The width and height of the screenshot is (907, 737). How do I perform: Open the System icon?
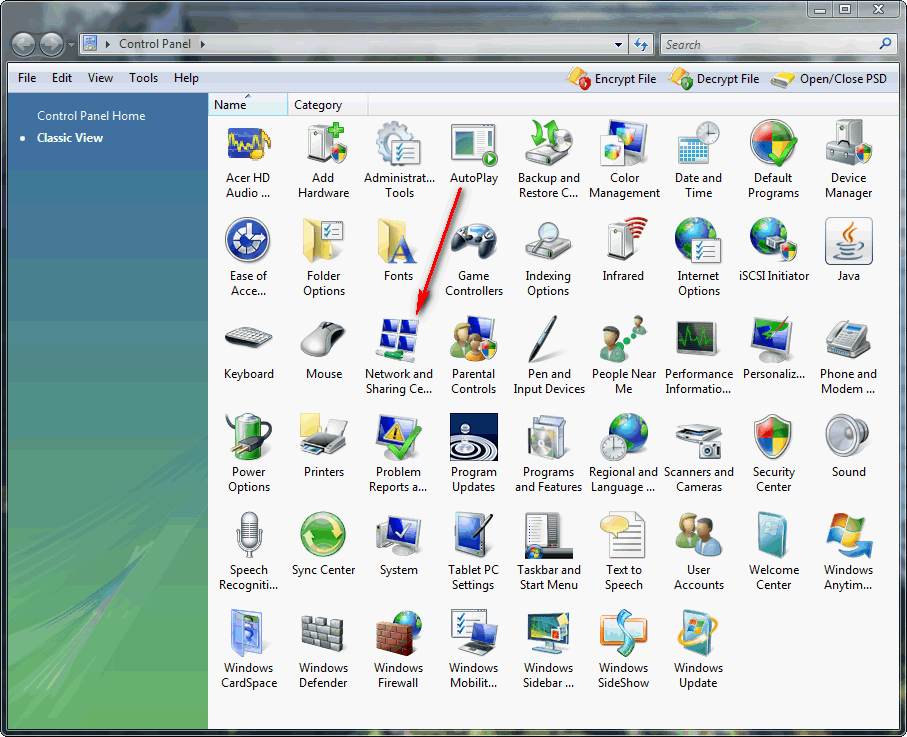[399, 535]
